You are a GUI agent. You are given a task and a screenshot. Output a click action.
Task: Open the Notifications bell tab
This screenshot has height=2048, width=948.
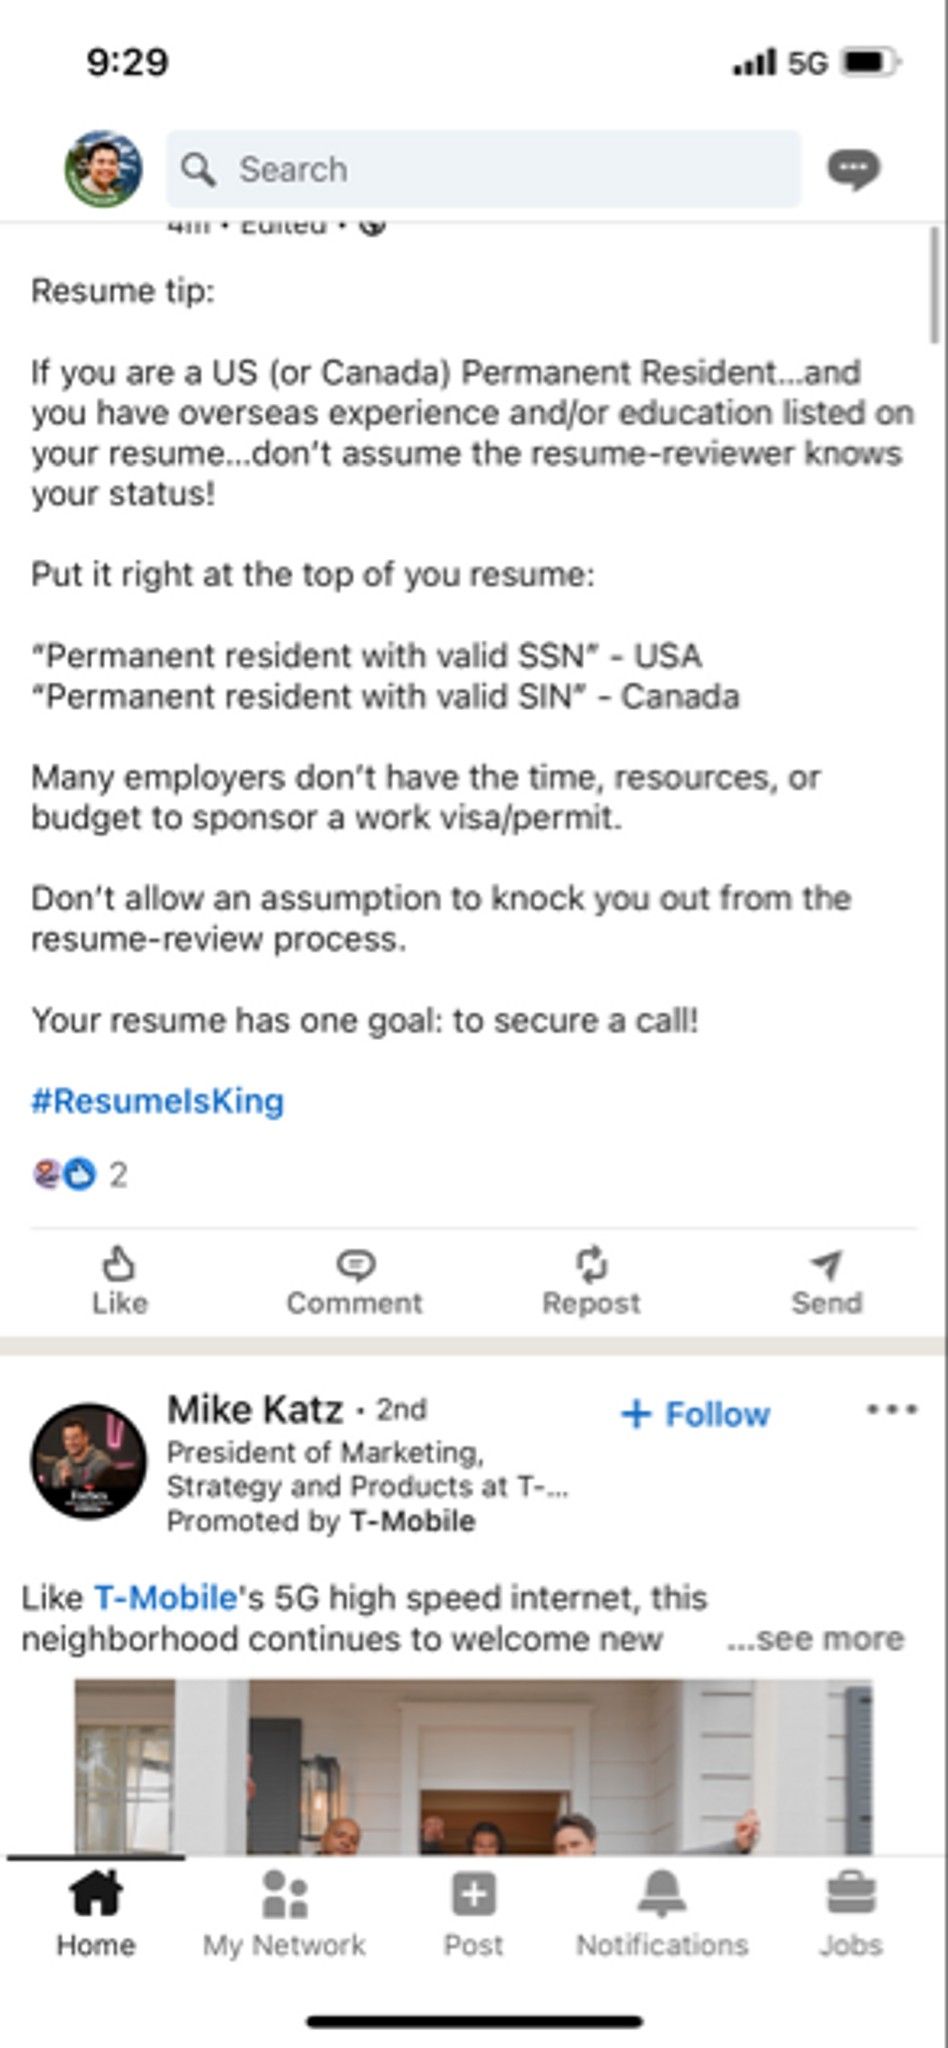[x=662, y=1914]
